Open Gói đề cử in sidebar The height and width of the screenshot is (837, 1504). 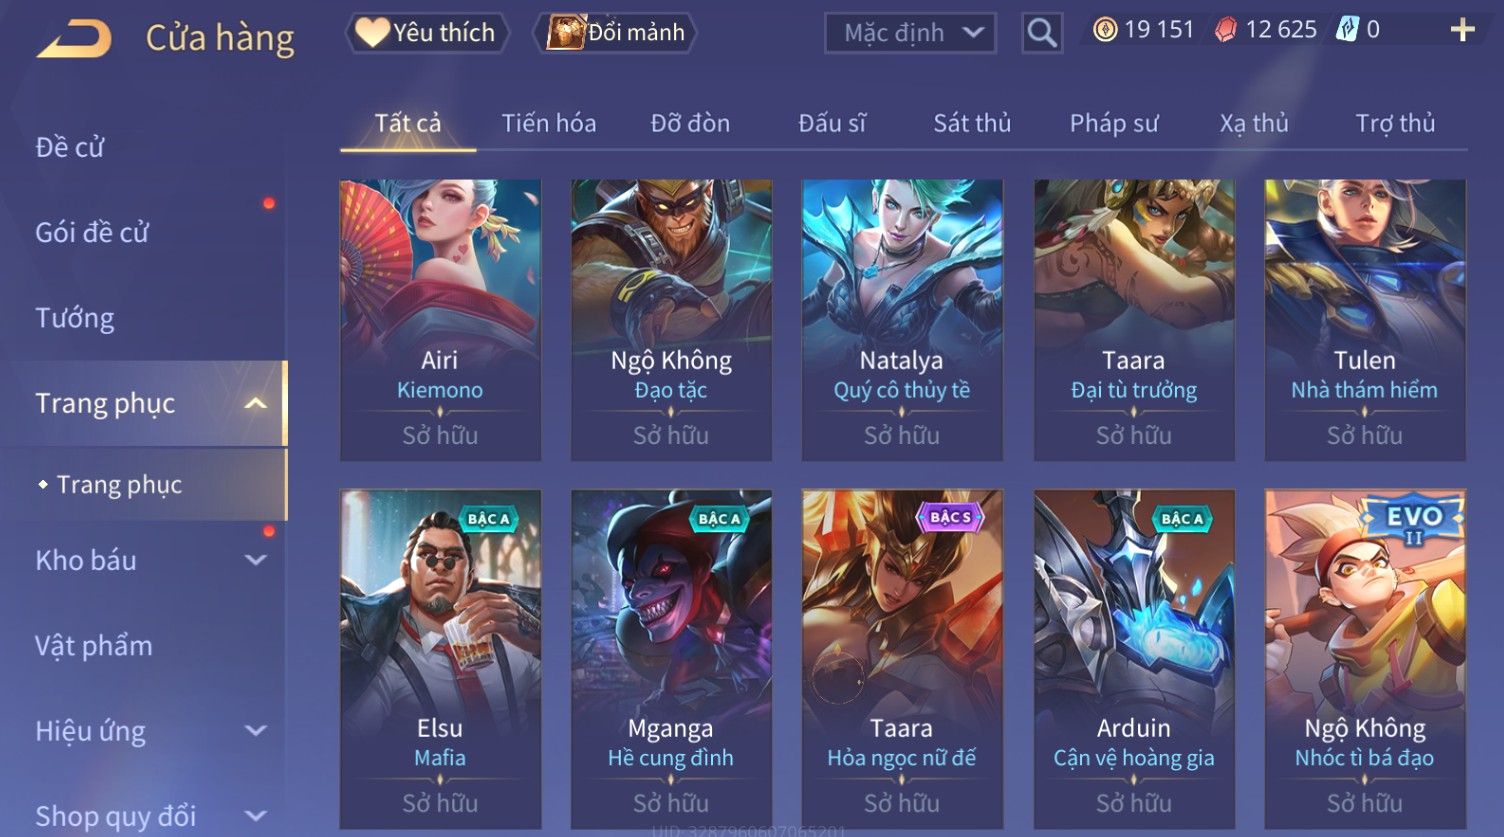[x=92, y=232]
